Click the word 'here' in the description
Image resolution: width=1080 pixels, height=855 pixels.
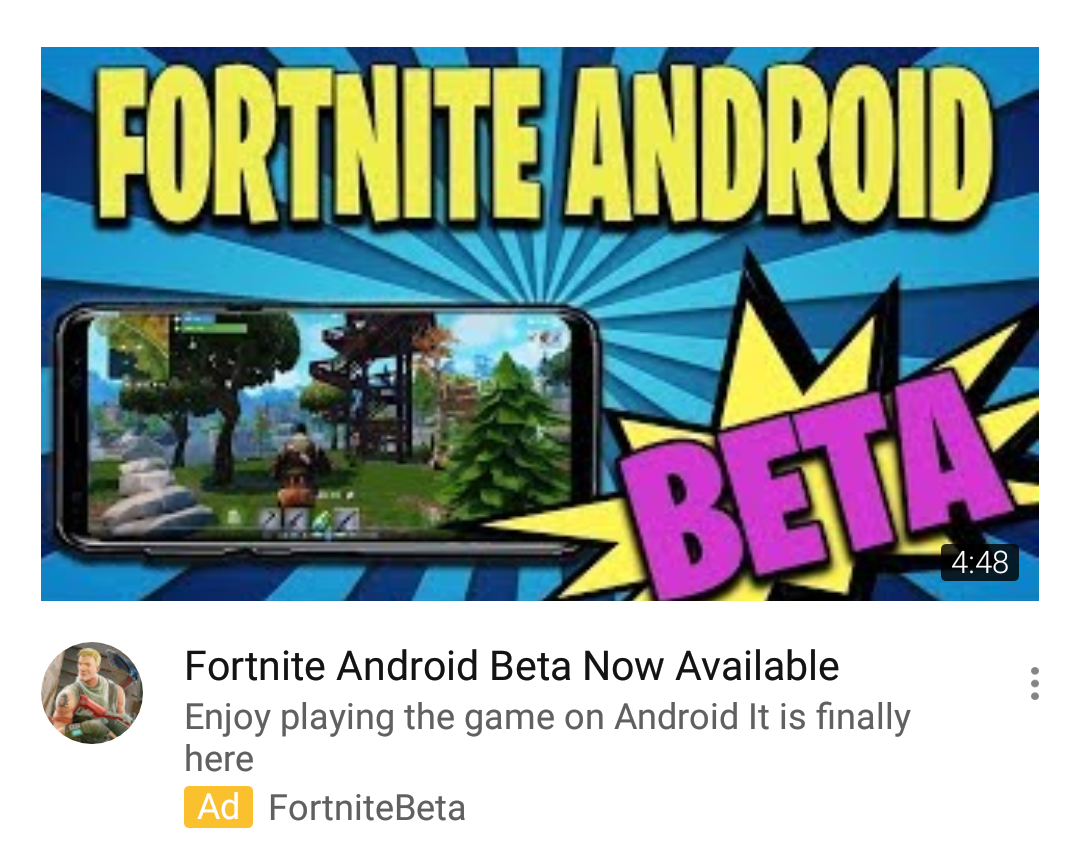tap(219, 759)
